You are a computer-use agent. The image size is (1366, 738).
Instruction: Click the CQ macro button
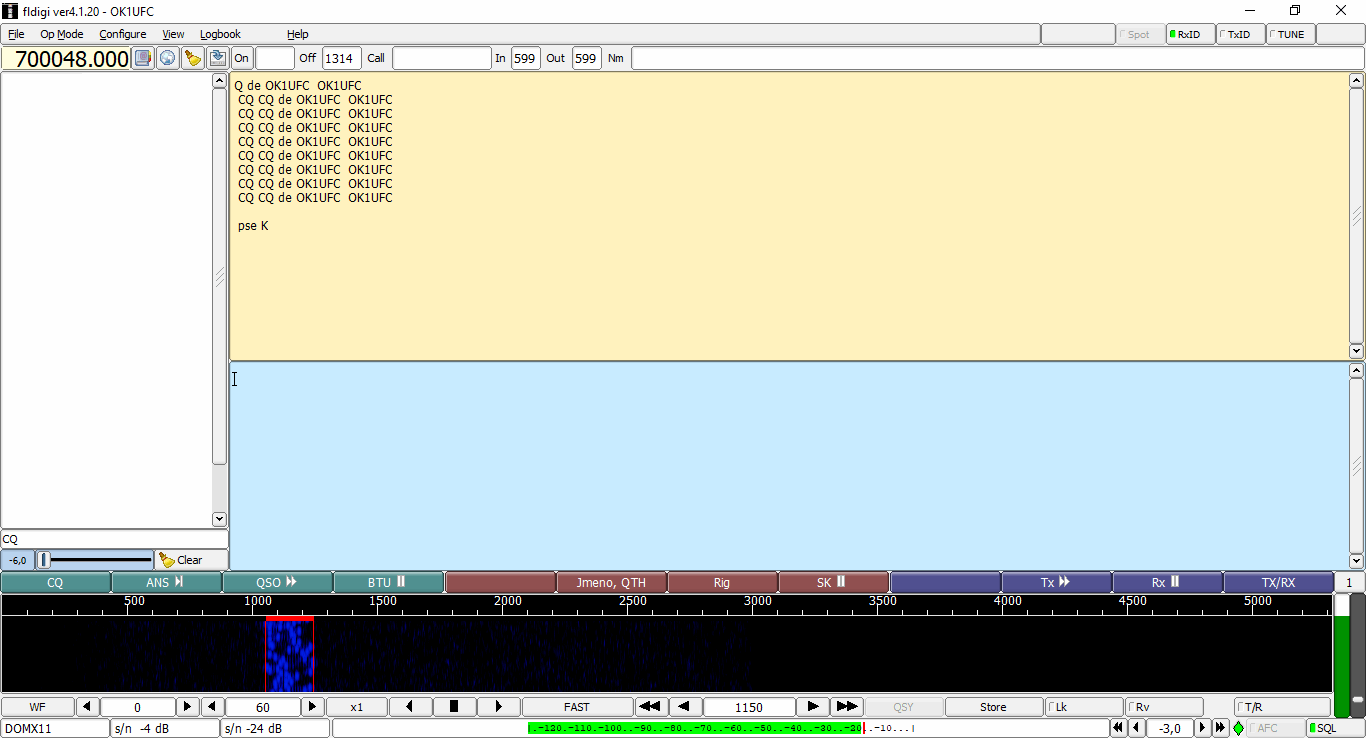55,582
